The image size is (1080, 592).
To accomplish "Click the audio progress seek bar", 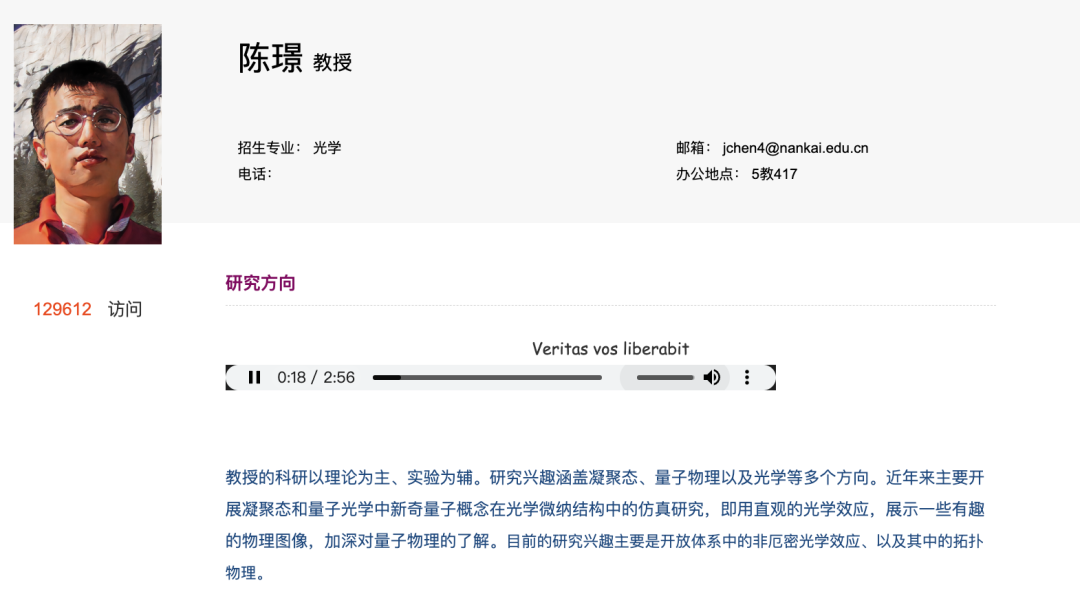I will coord(487,378).
